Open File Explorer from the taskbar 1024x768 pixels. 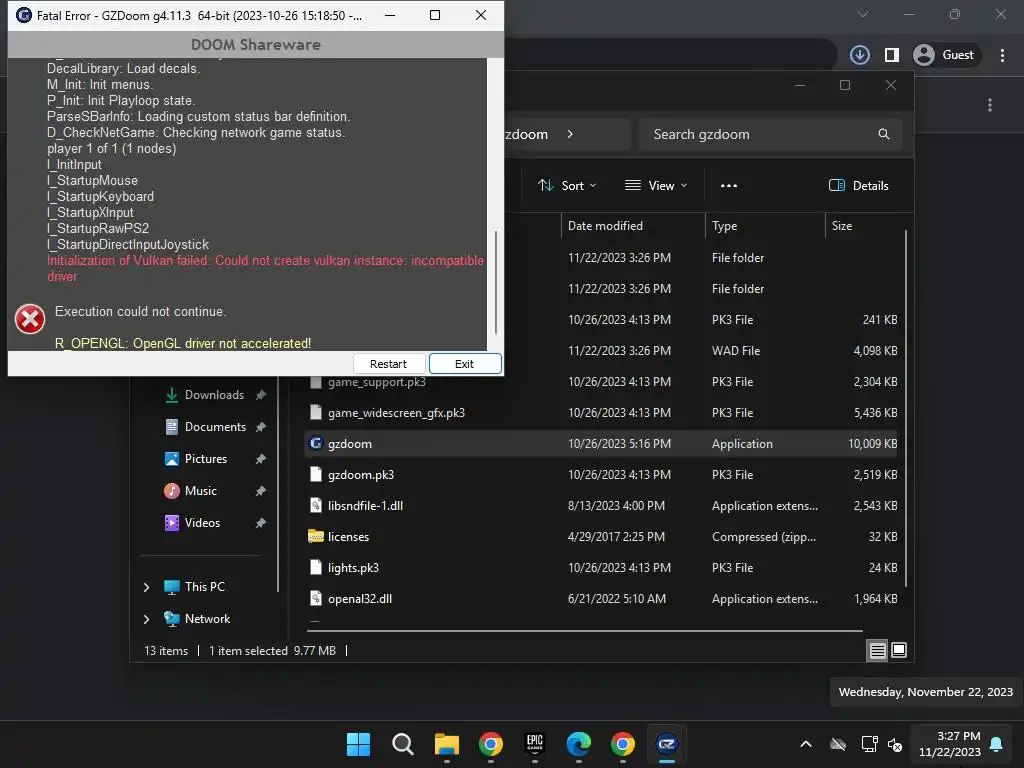coord(447,744)
